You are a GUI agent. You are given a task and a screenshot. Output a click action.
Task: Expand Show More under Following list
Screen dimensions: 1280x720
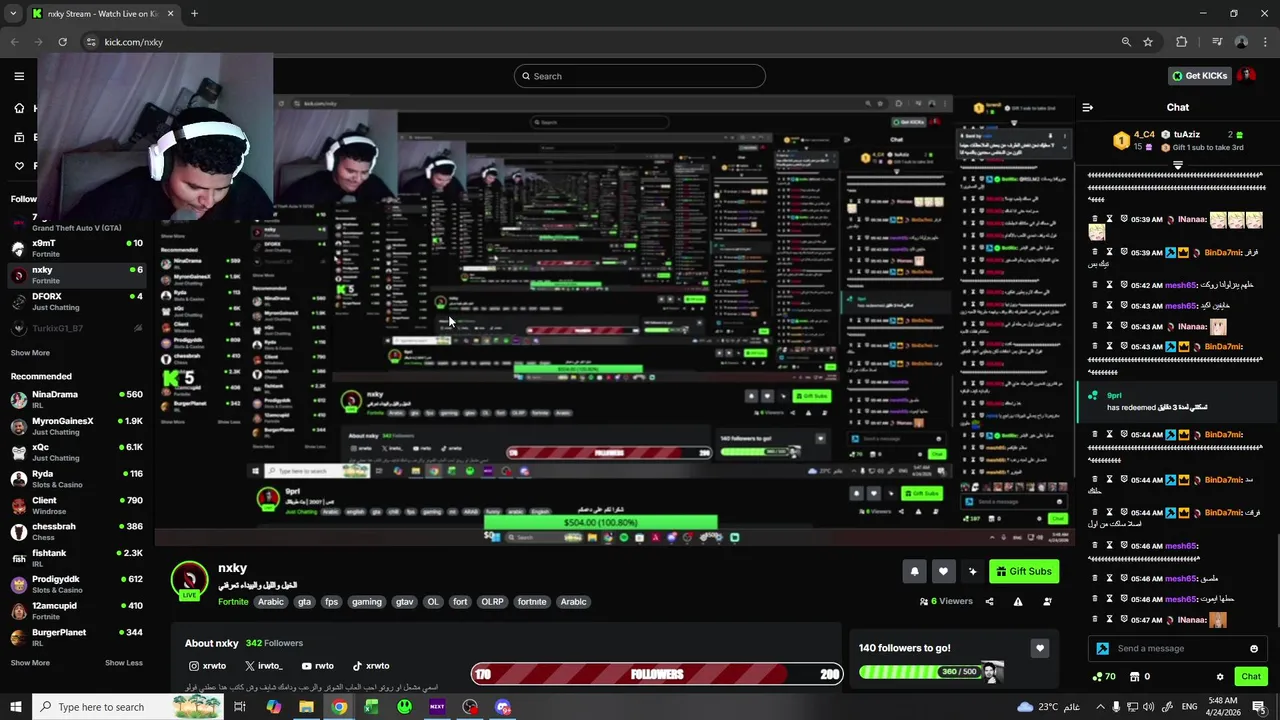point(30,353)
